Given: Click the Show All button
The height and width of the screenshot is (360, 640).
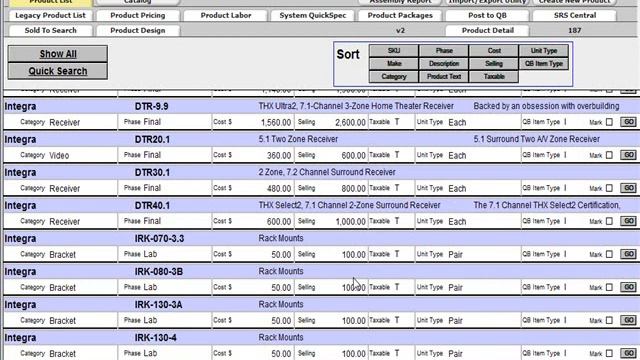Looking at the screenshot, I should [x=58, y=54].
